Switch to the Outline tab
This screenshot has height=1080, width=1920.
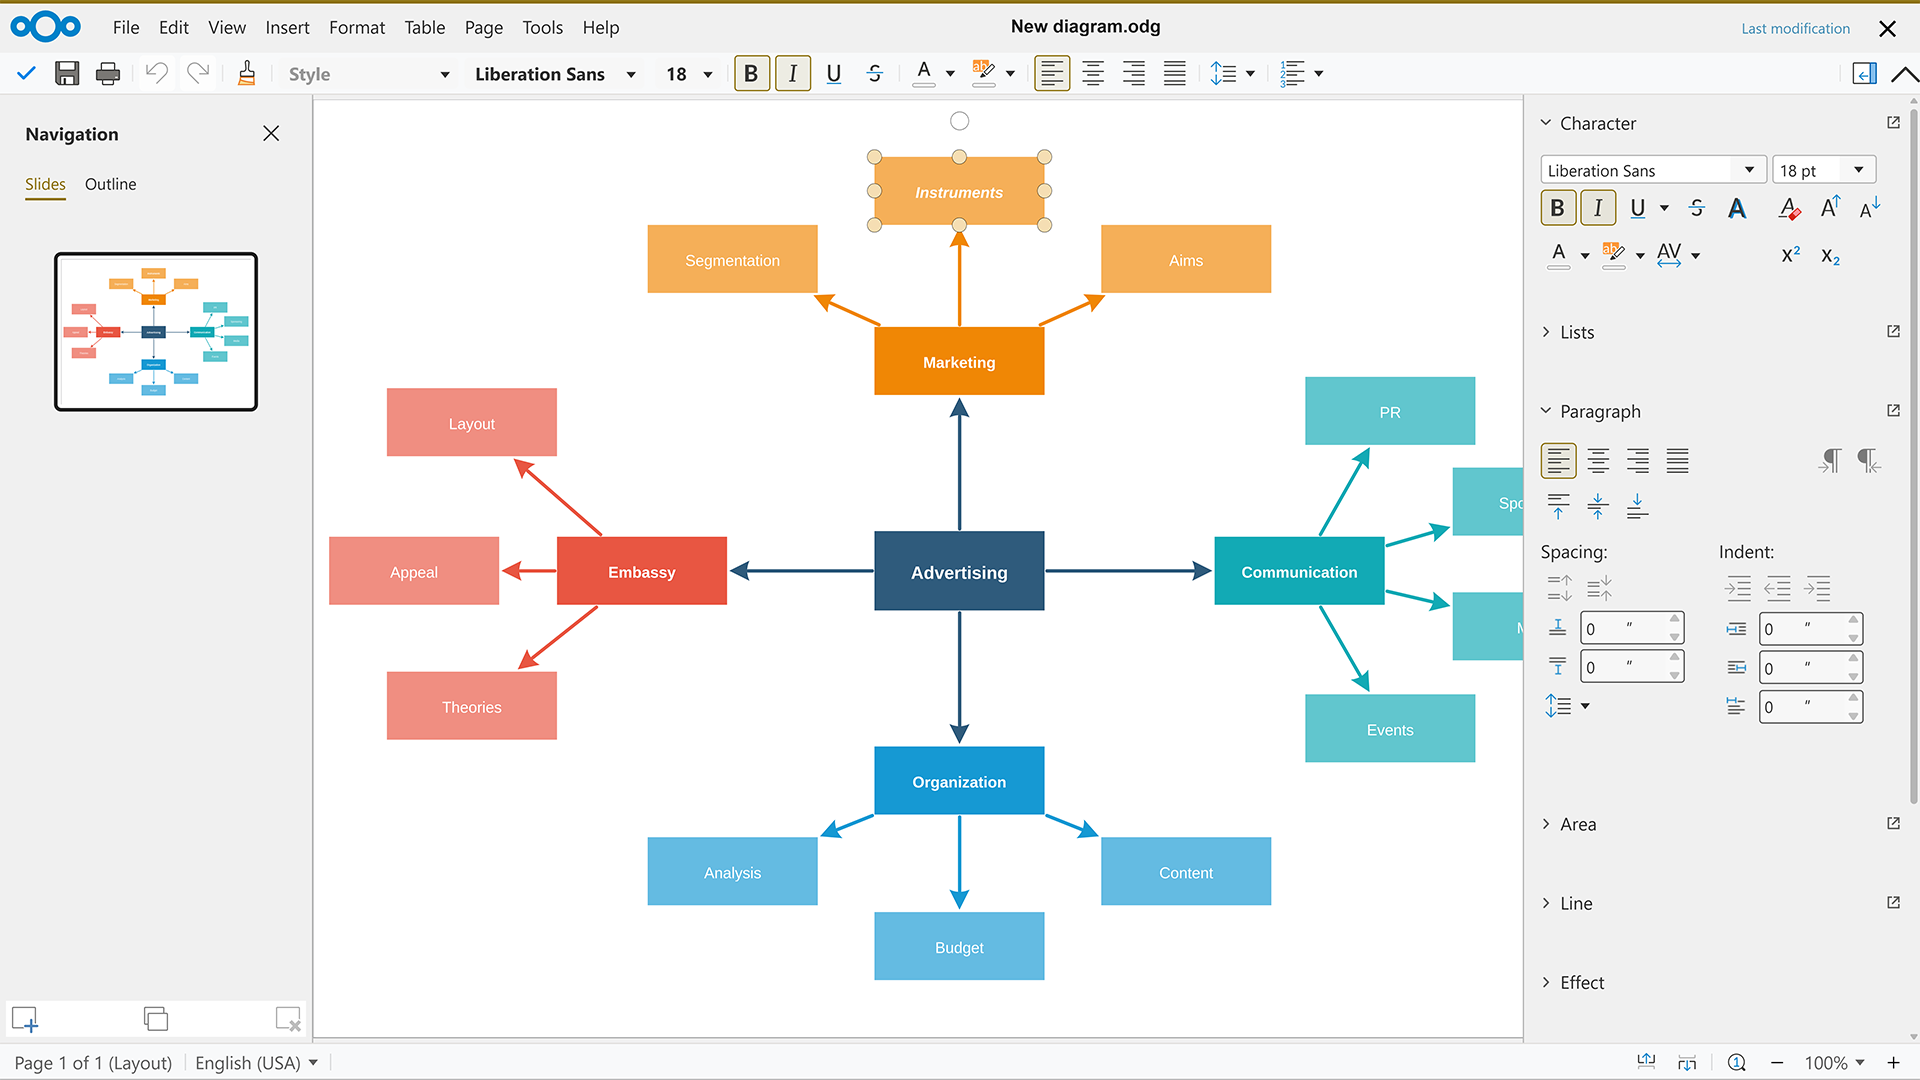(x=110, y=184)
